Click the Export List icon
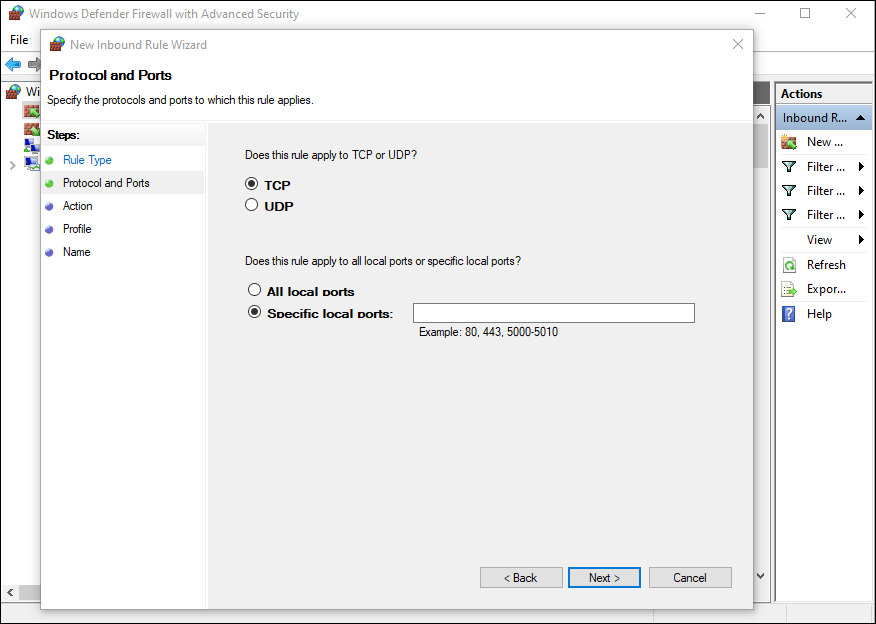Viewport: 876px width, 624px height. pos(789,289)
